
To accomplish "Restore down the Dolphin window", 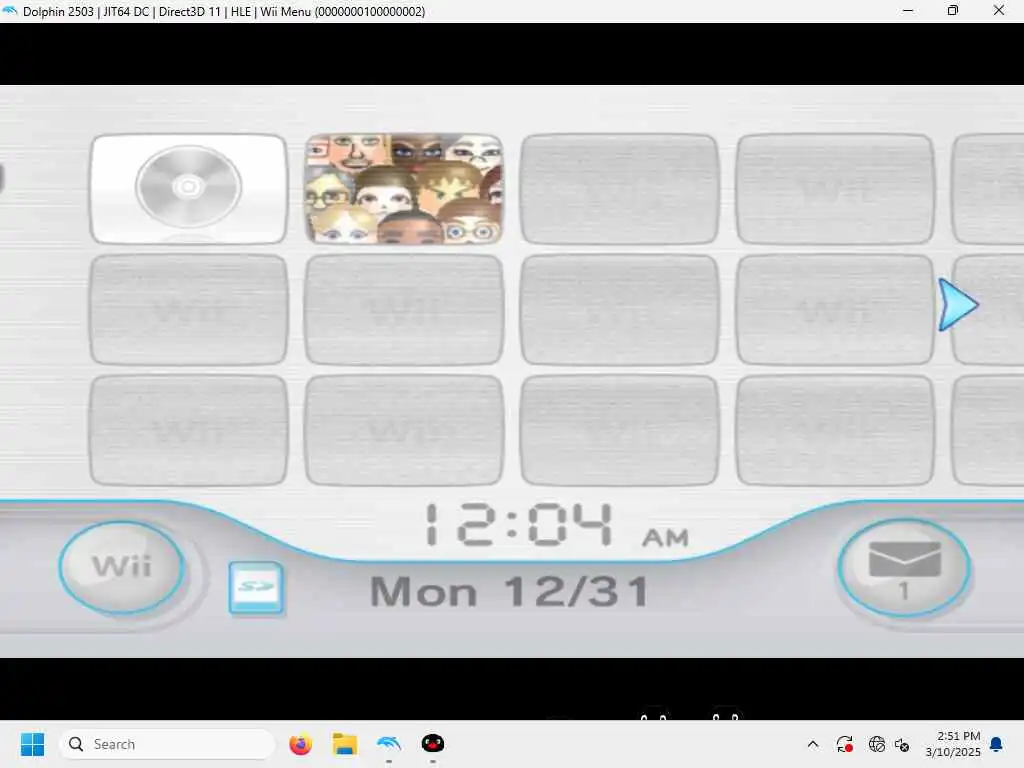I will coord(953,11).
